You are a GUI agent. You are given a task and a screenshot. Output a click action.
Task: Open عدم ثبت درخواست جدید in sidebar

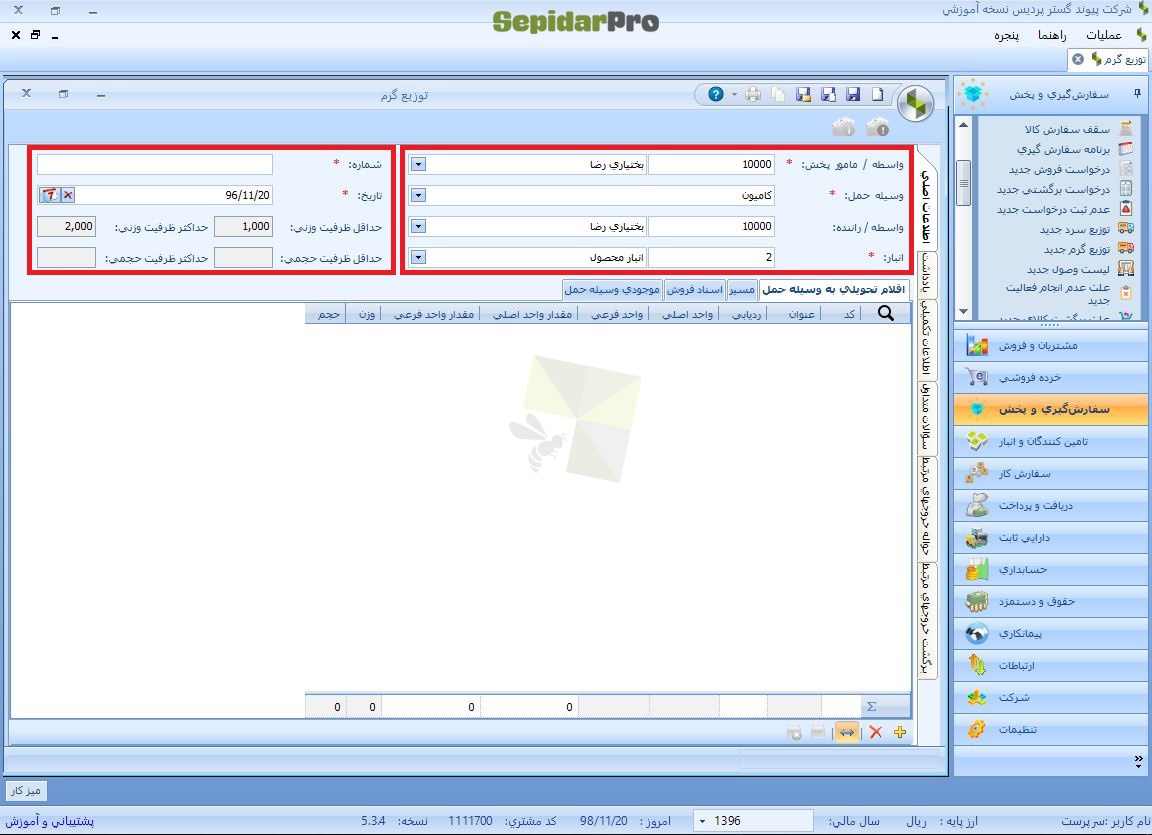pyautogui.click(x=1054, y=209)
